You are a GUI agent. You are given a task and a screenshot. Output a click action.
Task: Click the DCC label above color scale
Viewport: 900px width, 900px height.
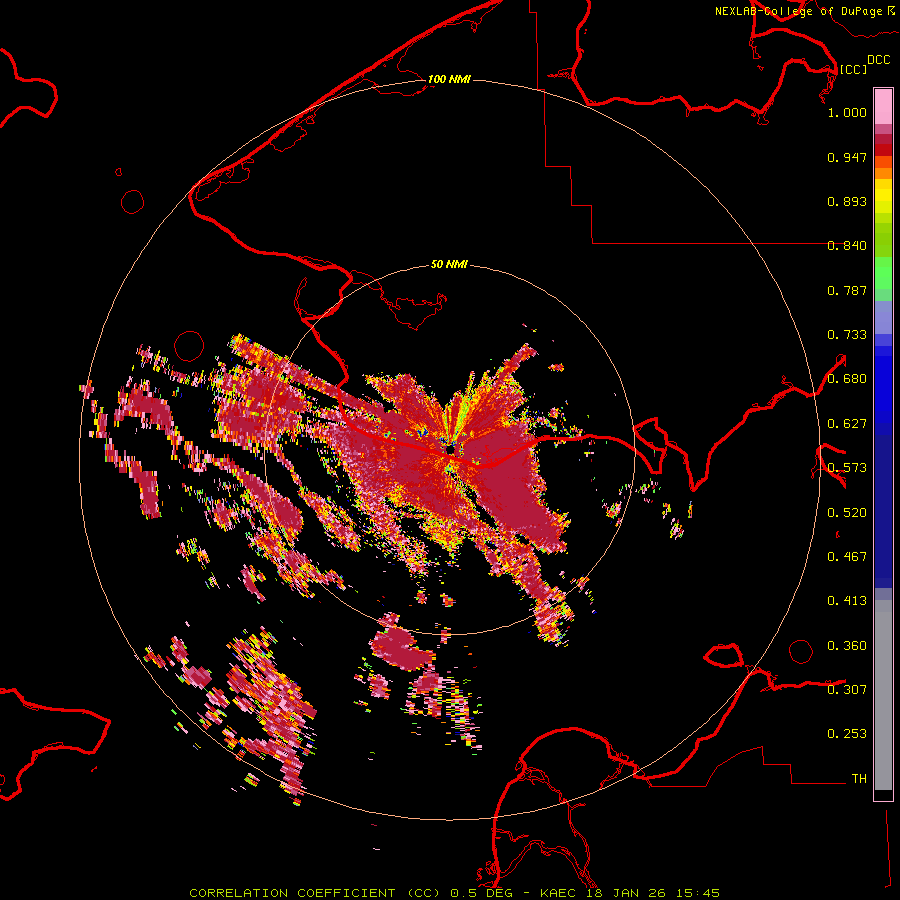coord(879,60)
